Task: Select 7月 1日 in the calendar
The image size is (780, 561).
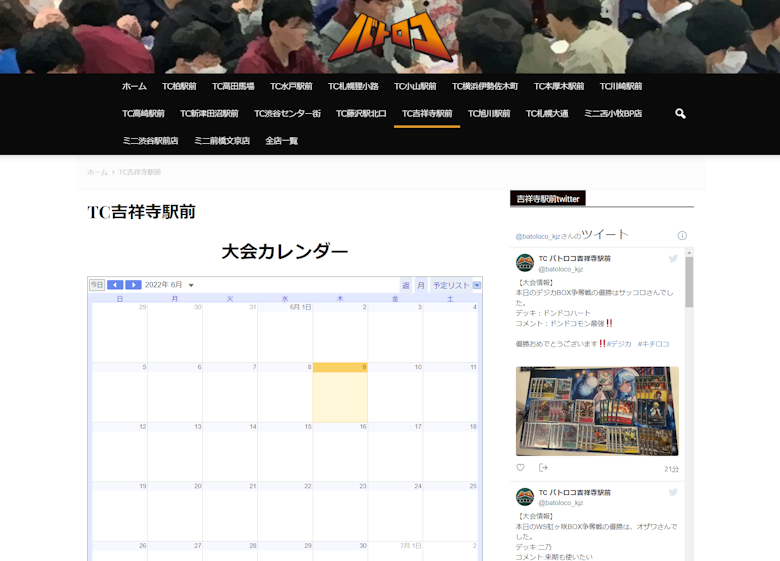Action: click(x=395, y=551)
